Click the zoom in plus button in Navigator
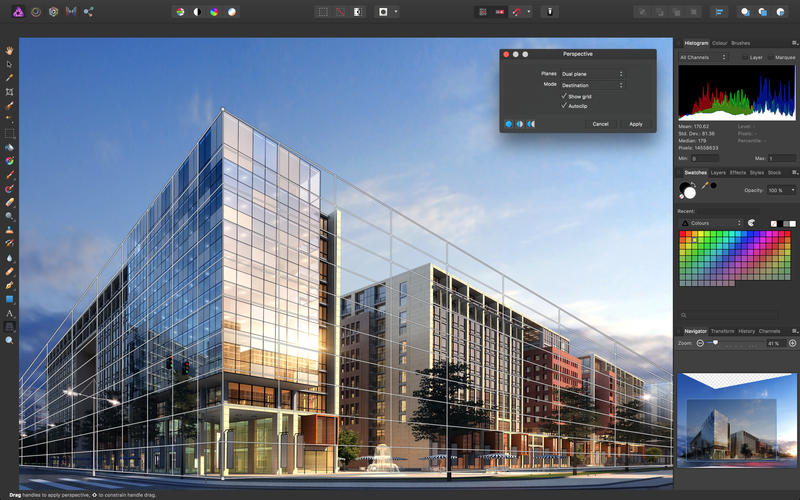Viewport: 800px width, 500px height. point(792,343)
